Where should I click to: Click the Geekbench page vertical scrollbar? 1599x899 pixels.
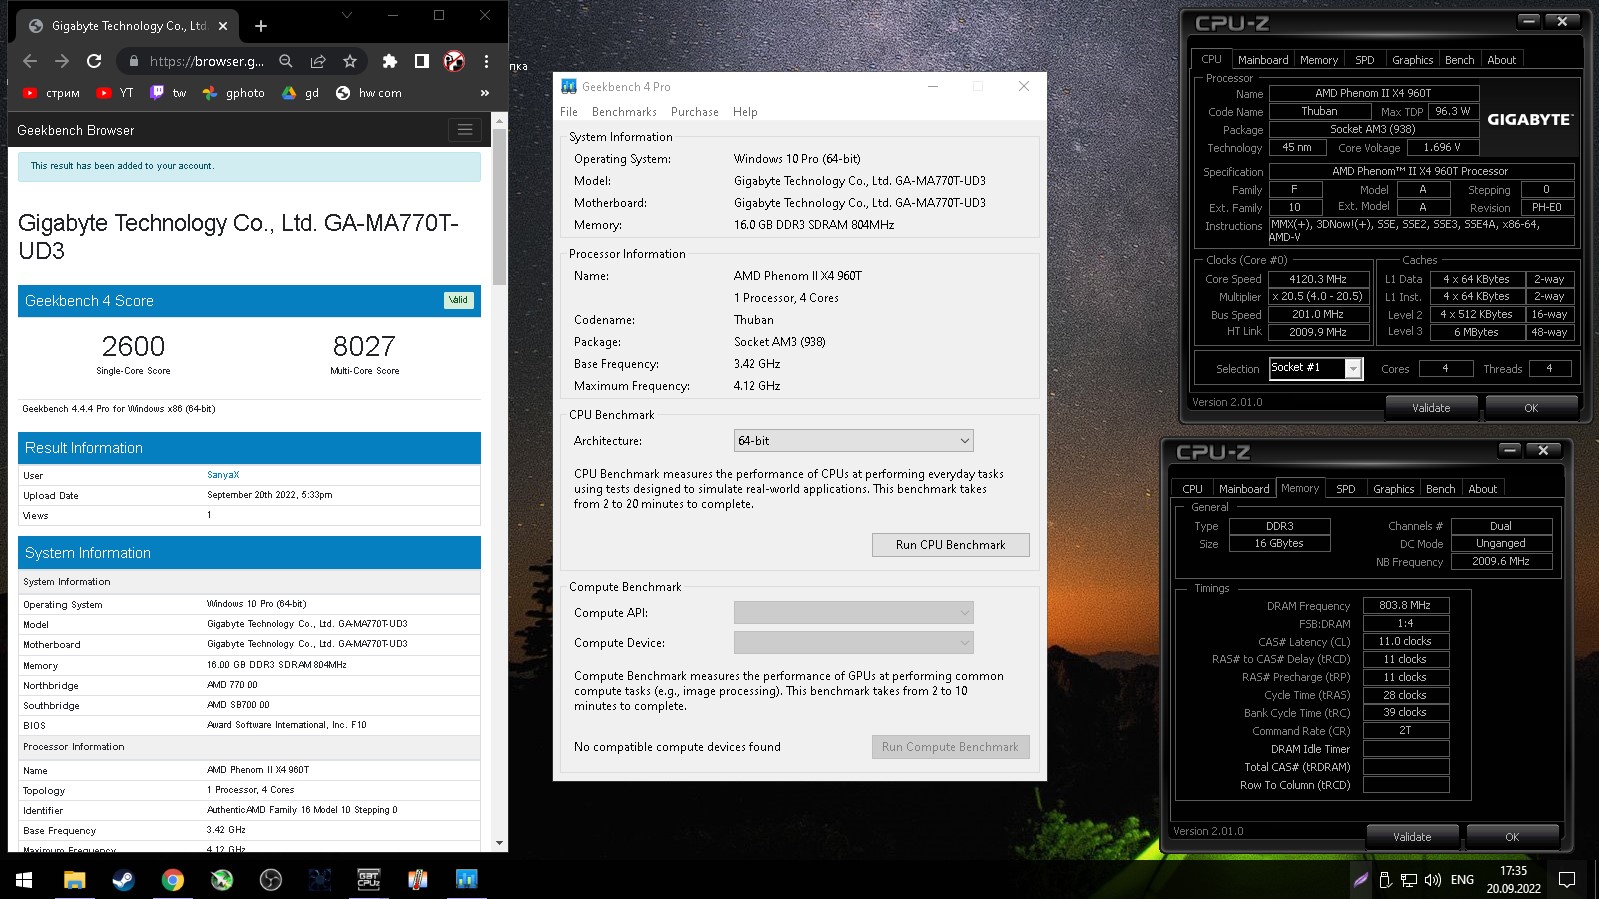(500, 206)
